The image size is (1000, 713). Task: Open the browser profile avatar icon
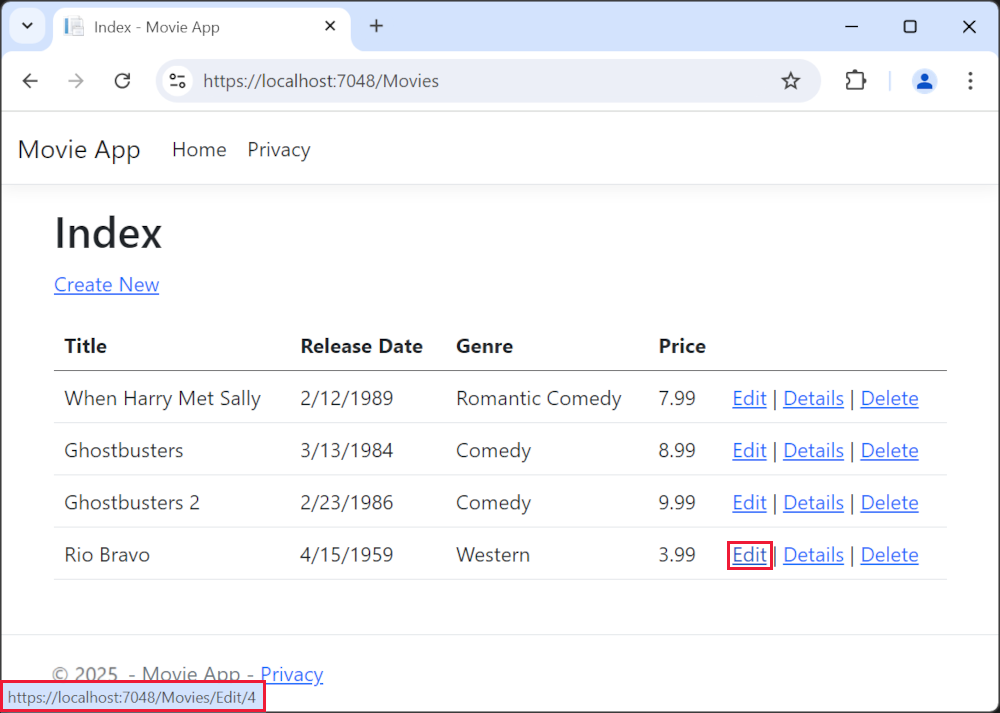pos(924,81)
